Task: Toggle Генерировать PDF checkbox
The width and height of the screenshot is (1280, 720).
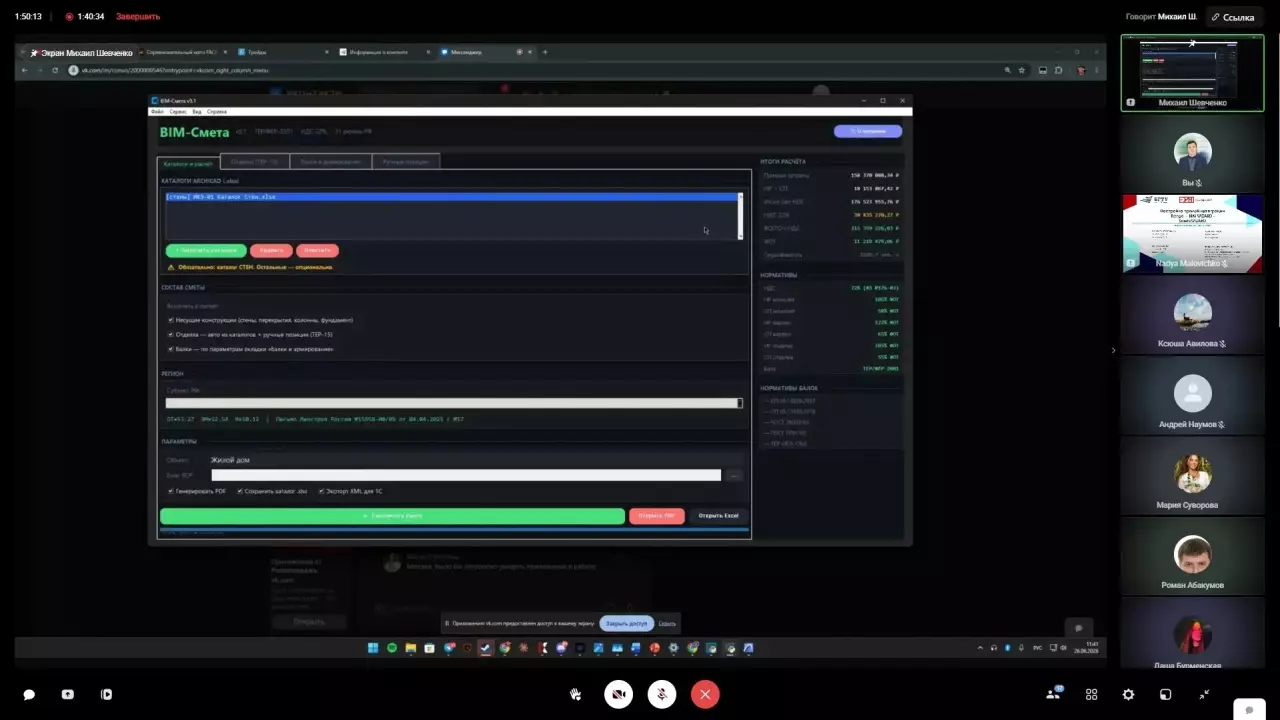Action: coord(171,491)
